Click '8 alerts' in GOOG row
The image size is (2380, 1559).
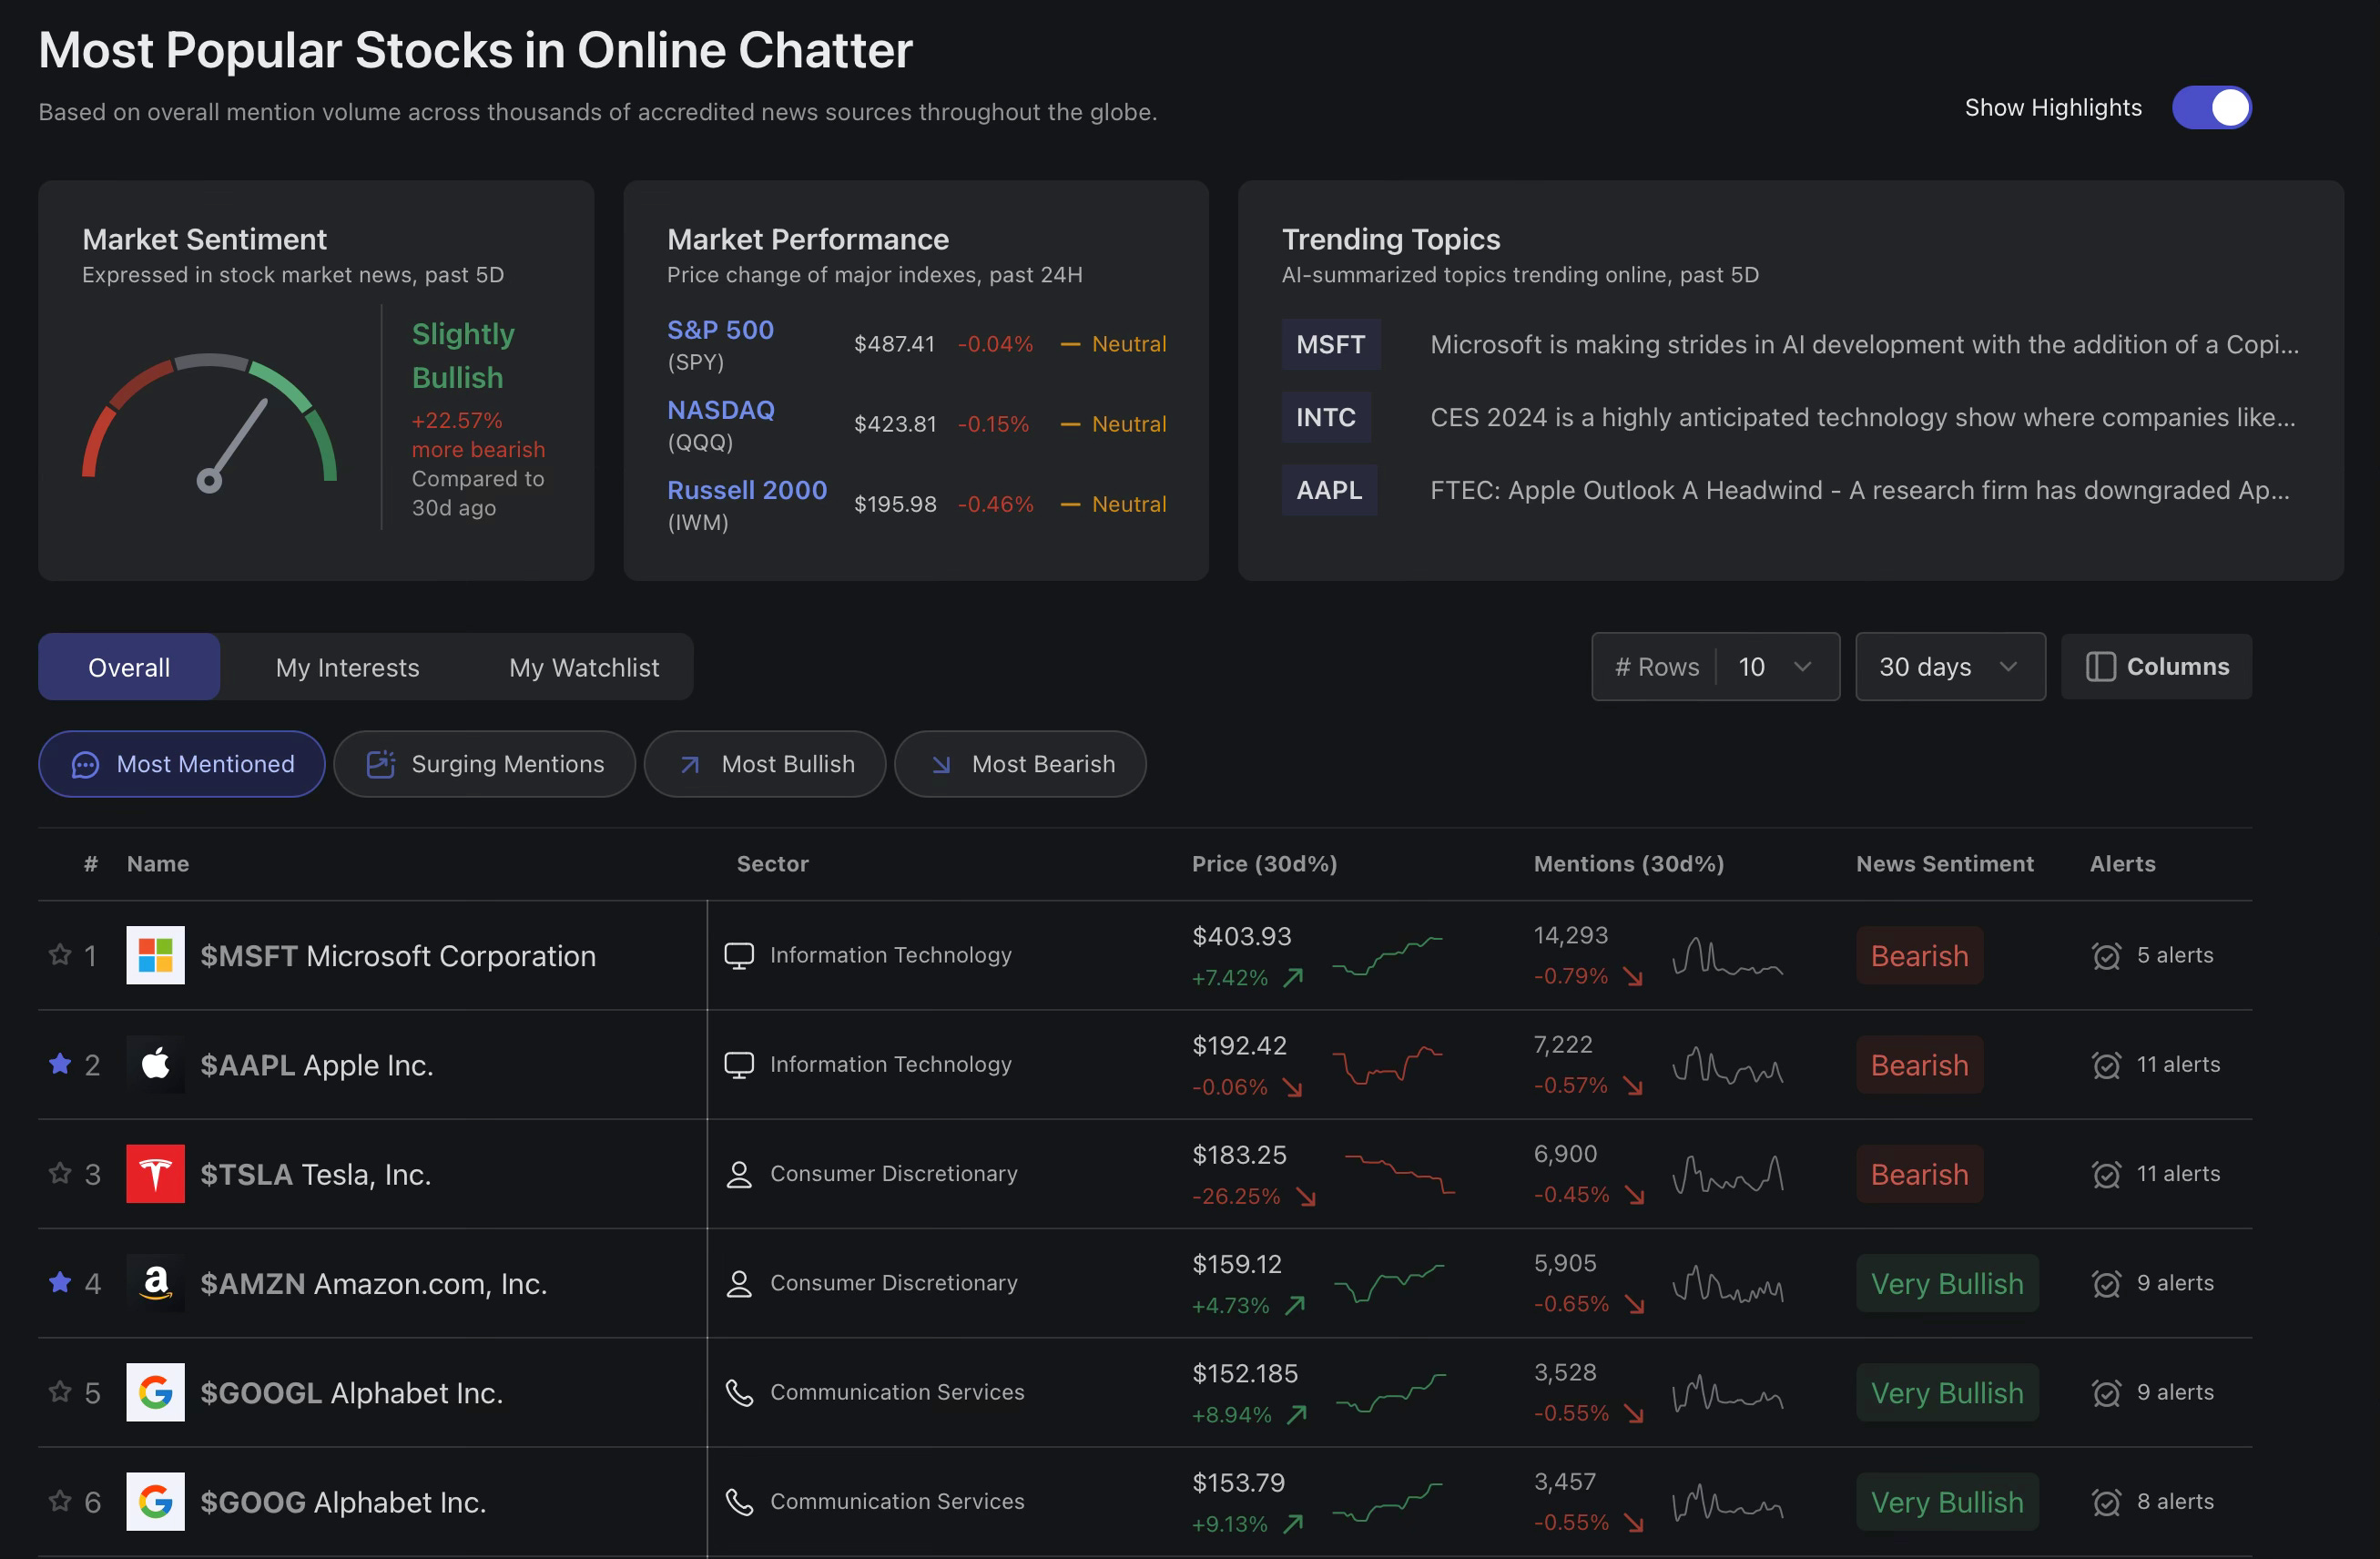pos(2175,1502)
